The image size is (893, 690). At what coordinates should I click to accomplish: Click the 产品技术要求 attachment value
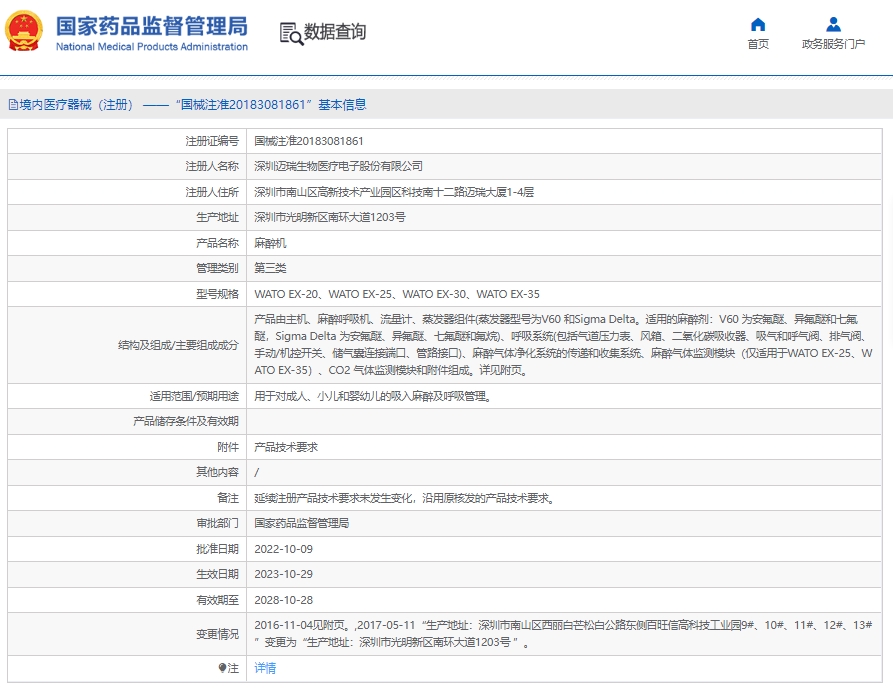286,447
